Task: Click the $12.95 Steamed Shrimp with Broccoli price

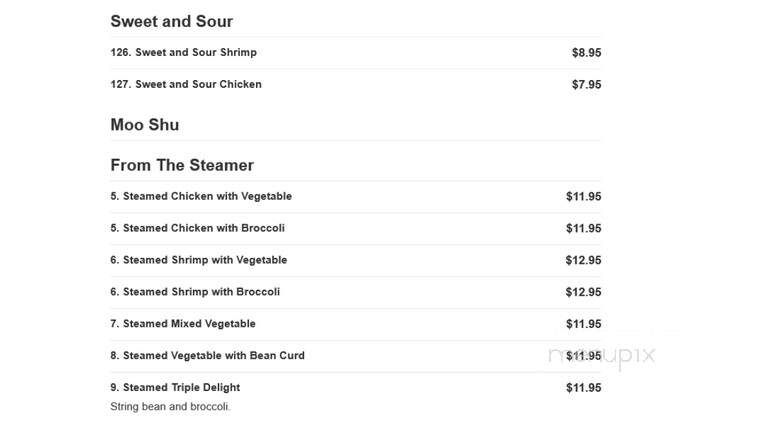Action: coord(583,292)
